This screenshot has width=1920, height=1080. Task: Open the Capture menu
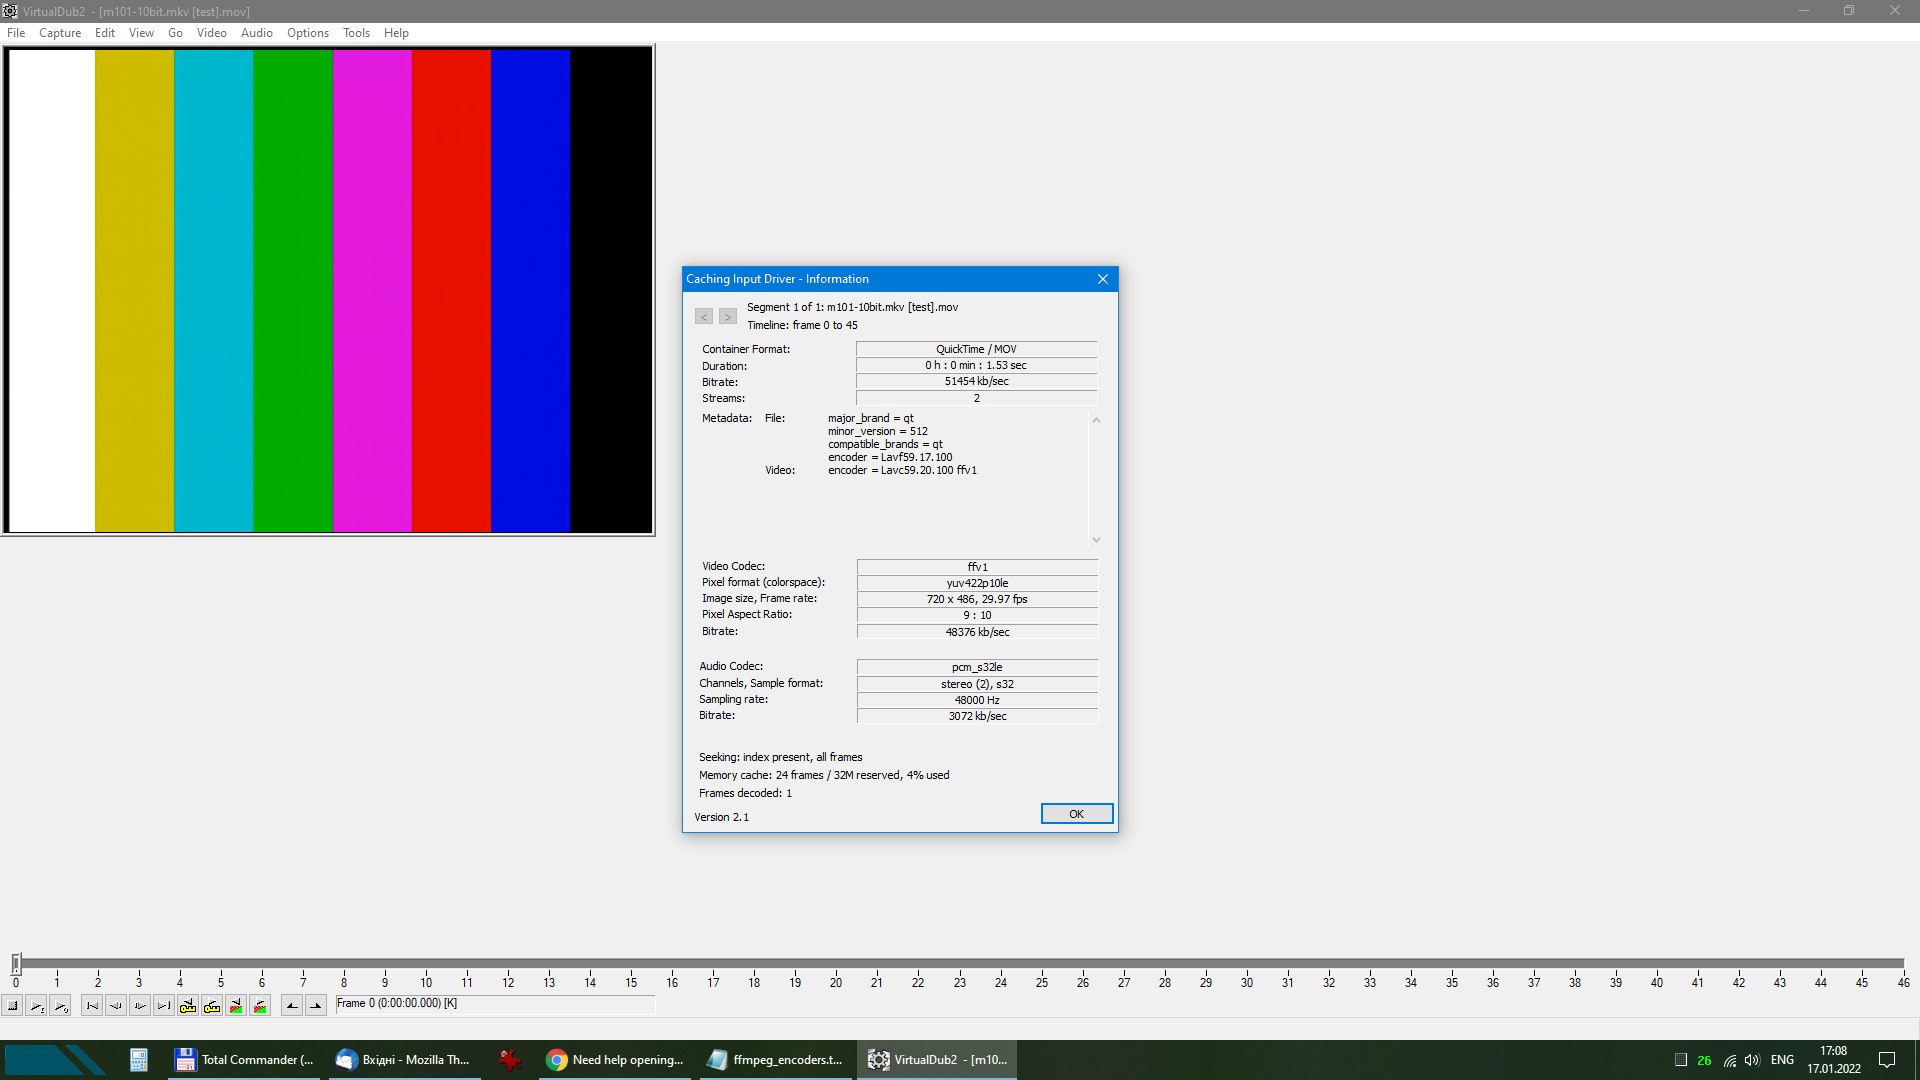(60, 32)
